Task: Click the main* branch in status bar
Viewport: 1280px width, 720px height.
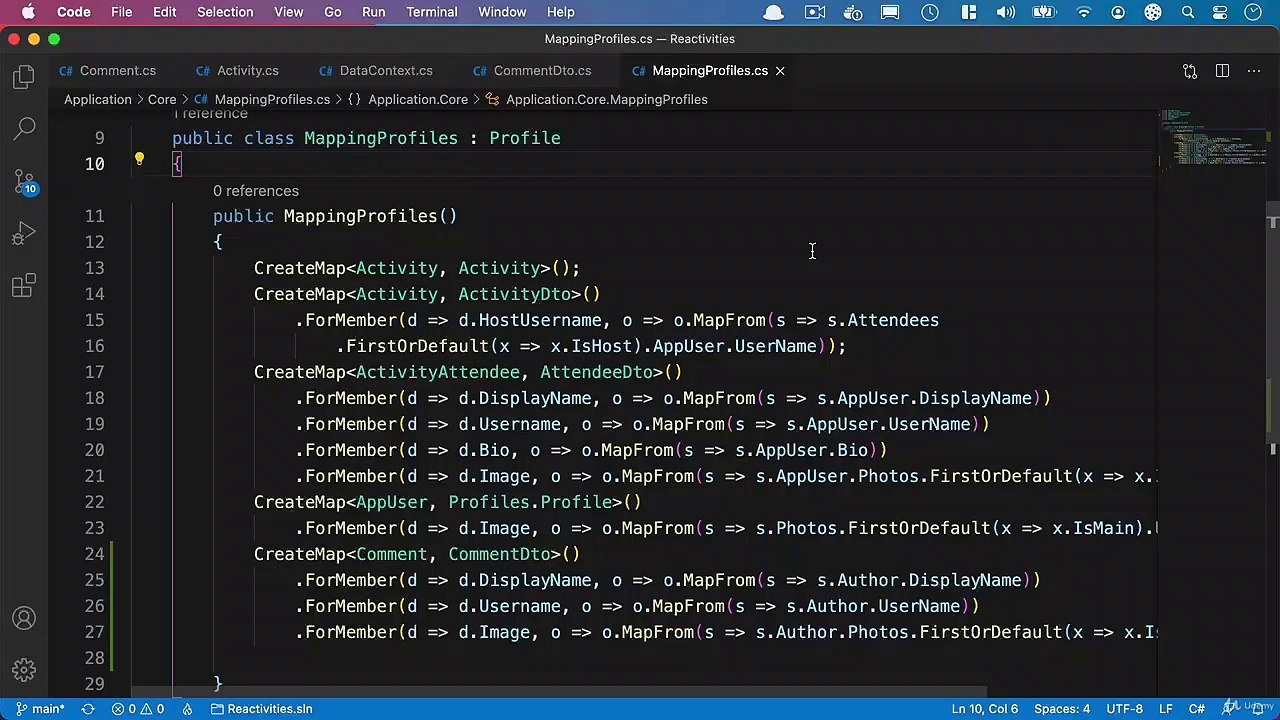Action: (x=40, y=709)
